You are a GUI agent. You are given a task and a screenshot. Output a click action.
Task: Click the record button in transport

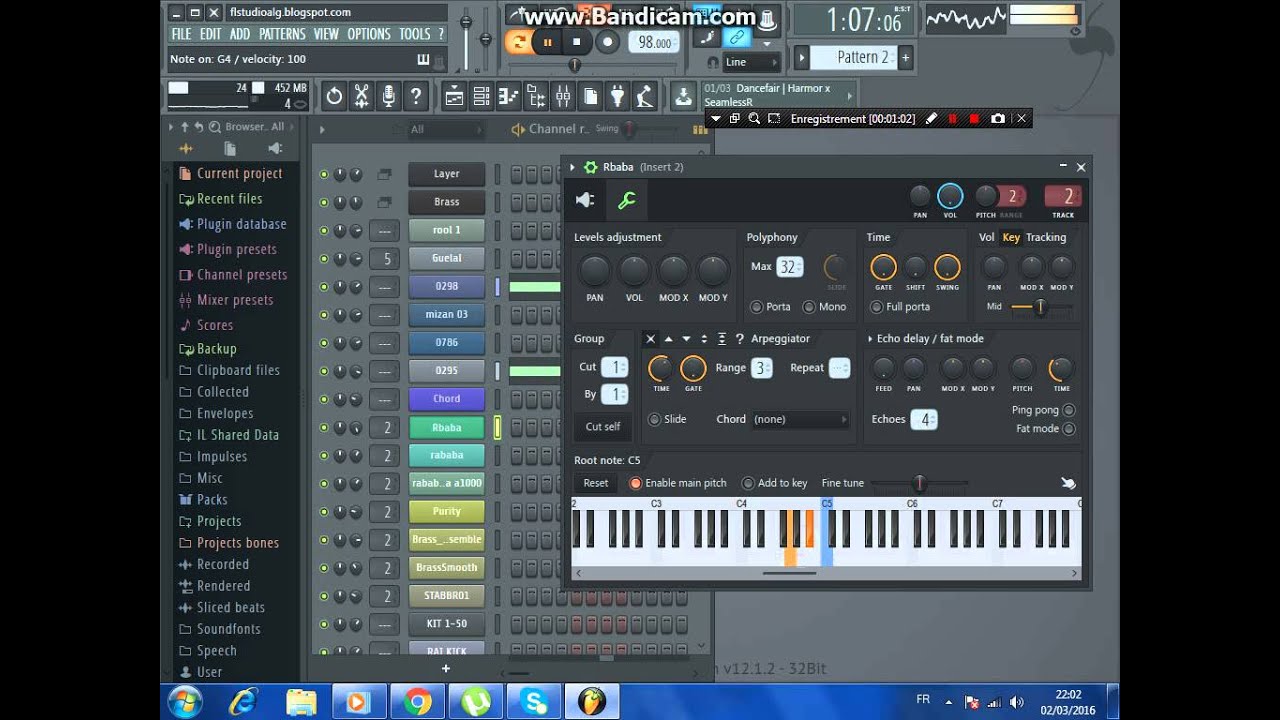(607, 42)
